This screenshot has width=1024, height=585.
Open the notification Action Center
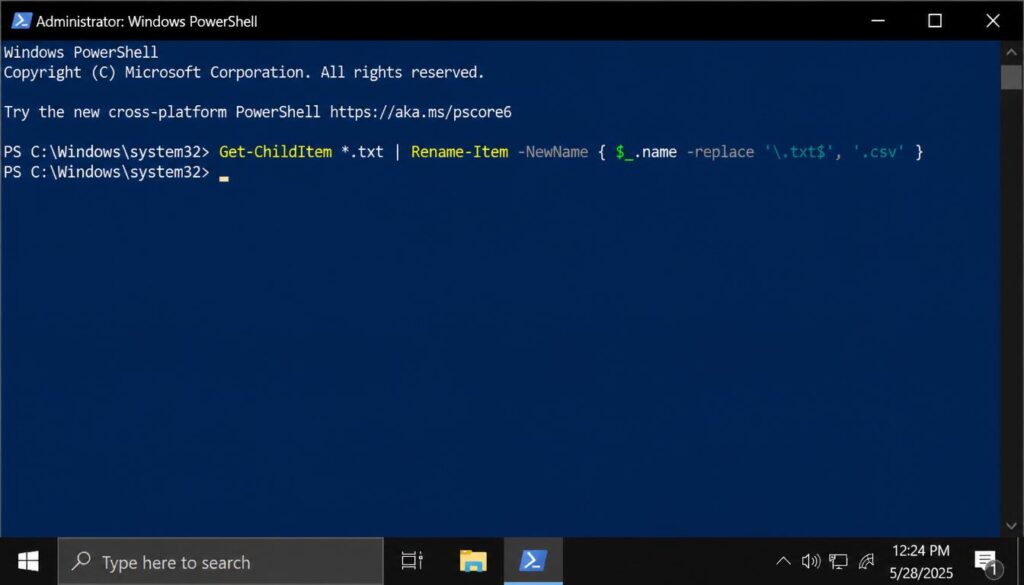click(x=985, y=561)
